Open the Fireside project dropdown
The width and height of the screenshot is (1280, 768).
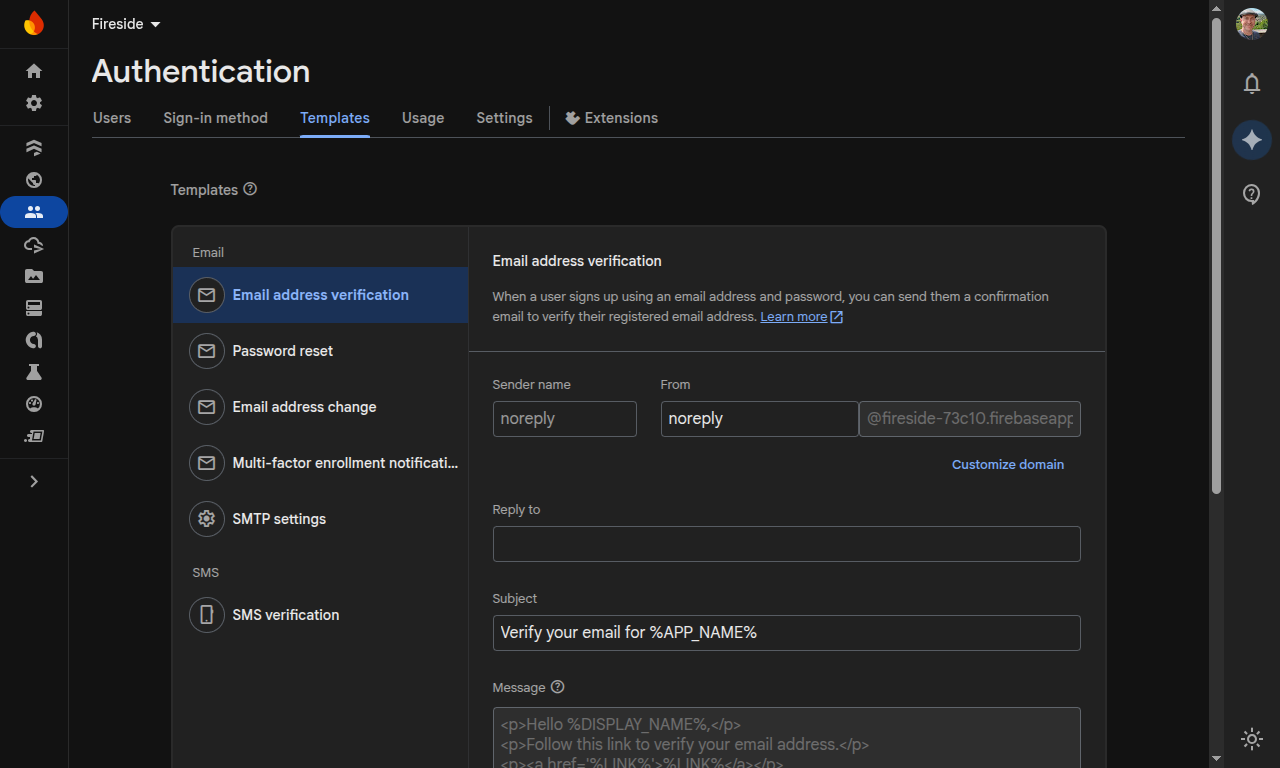coord(126,24)
